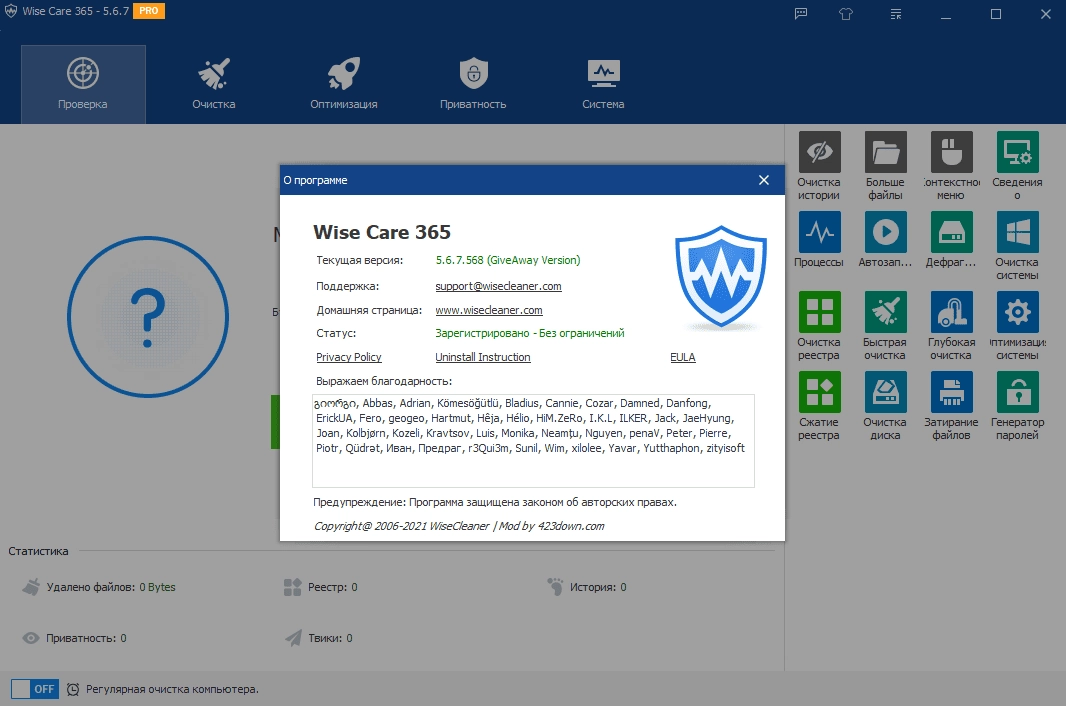
Task: Open the Оптимизация tab
Action: [x=343, y=84]
